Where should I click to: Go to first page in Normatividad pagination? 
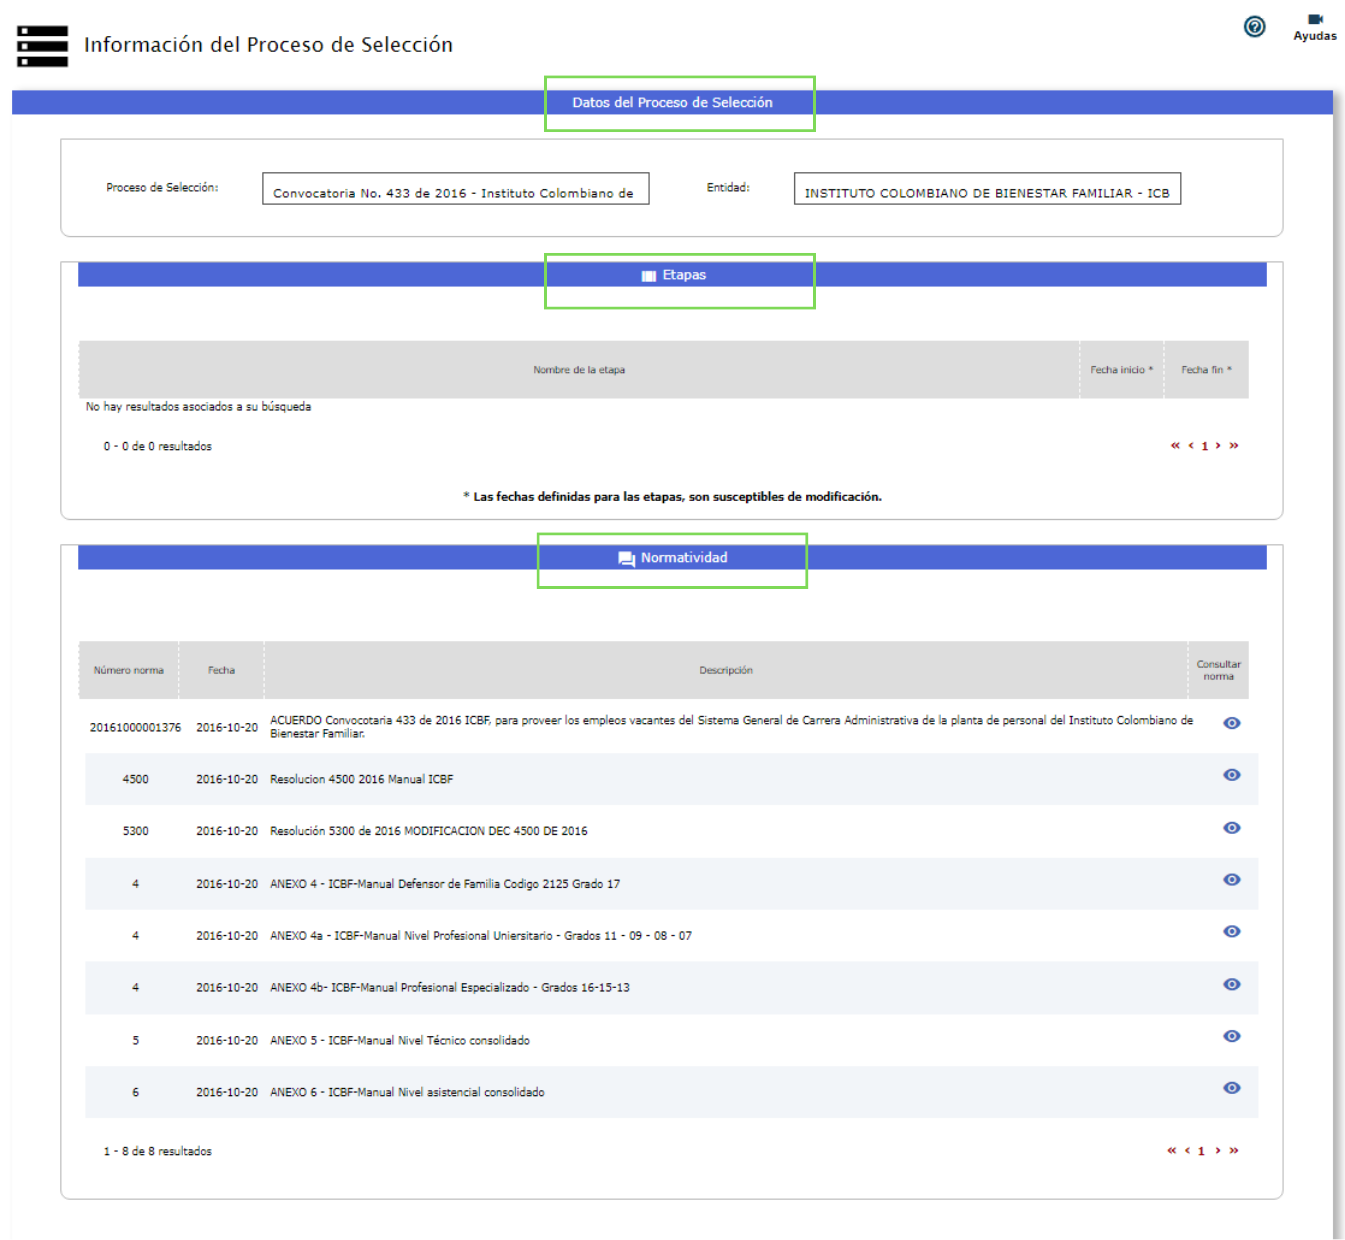[1172, 1151]
